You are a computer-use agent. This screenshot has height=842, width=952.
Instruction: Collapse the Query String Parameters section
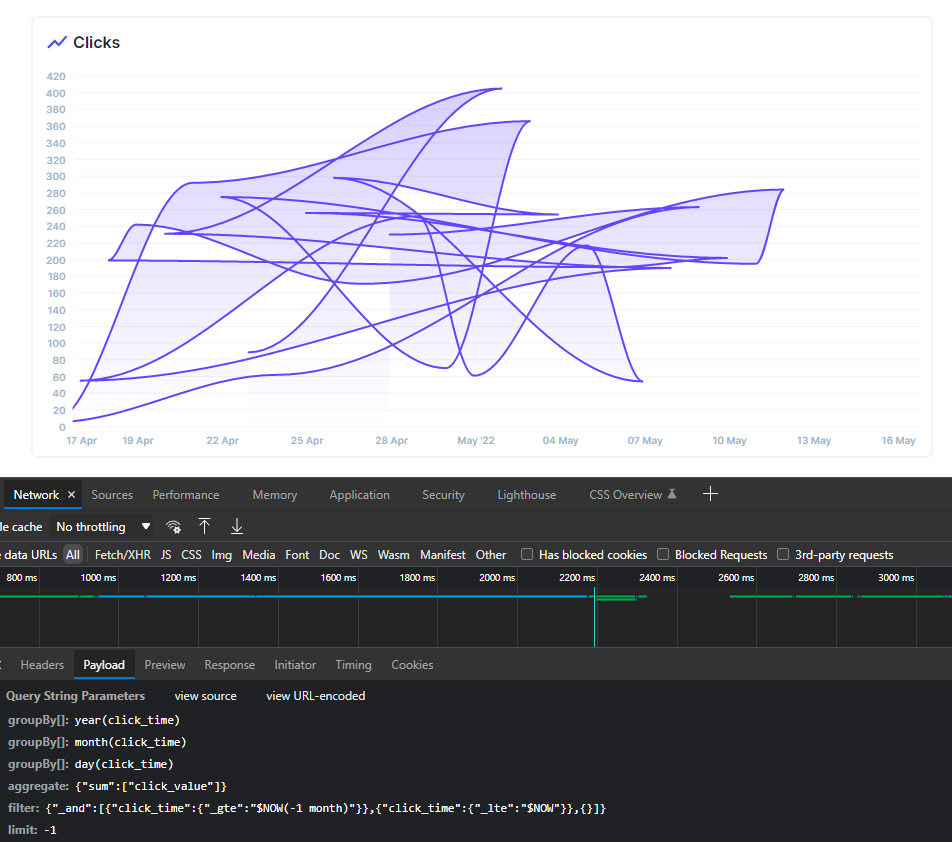[75, 696]
